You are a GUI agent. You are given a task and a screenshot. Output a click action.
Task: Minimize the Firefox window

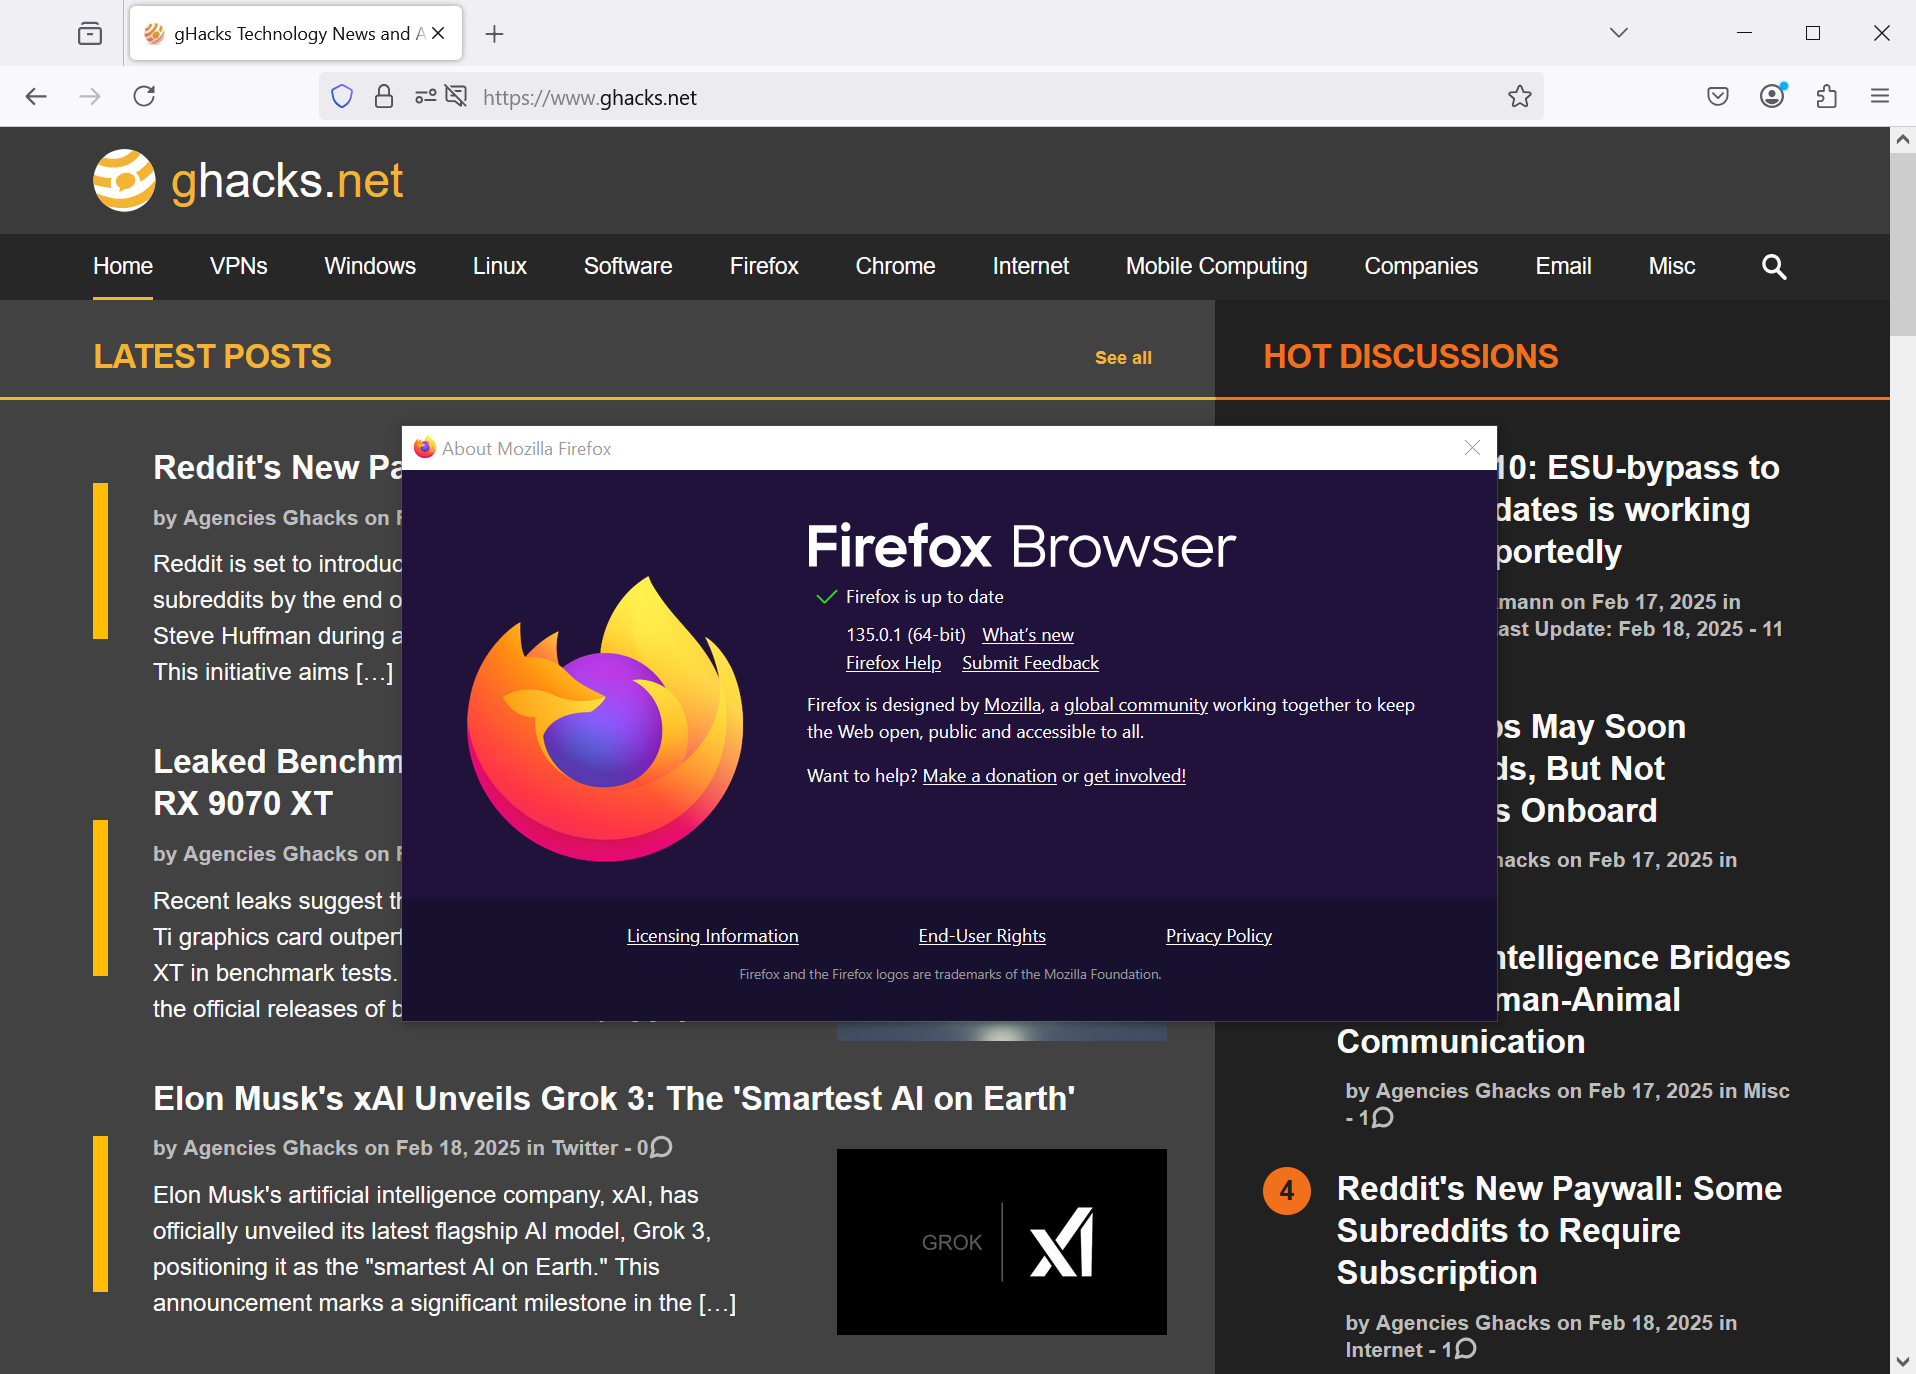tap(1744, 33)
